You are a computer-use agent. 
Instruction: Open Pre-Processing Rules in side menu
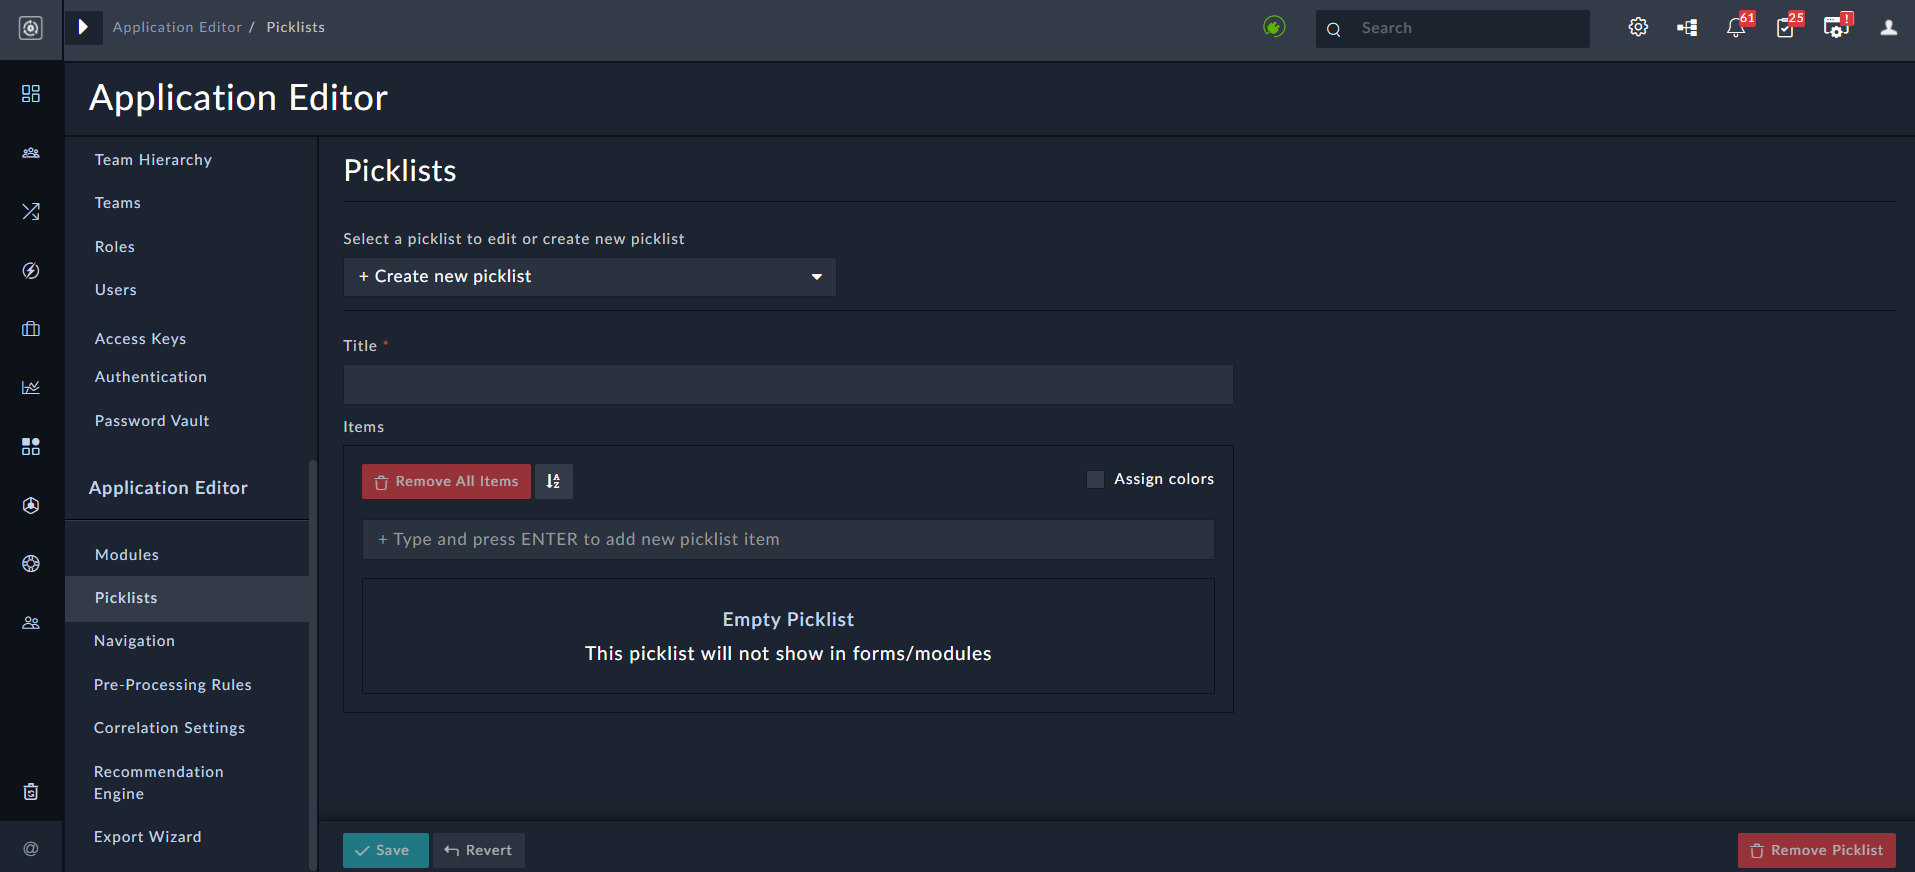pos(173,685)
